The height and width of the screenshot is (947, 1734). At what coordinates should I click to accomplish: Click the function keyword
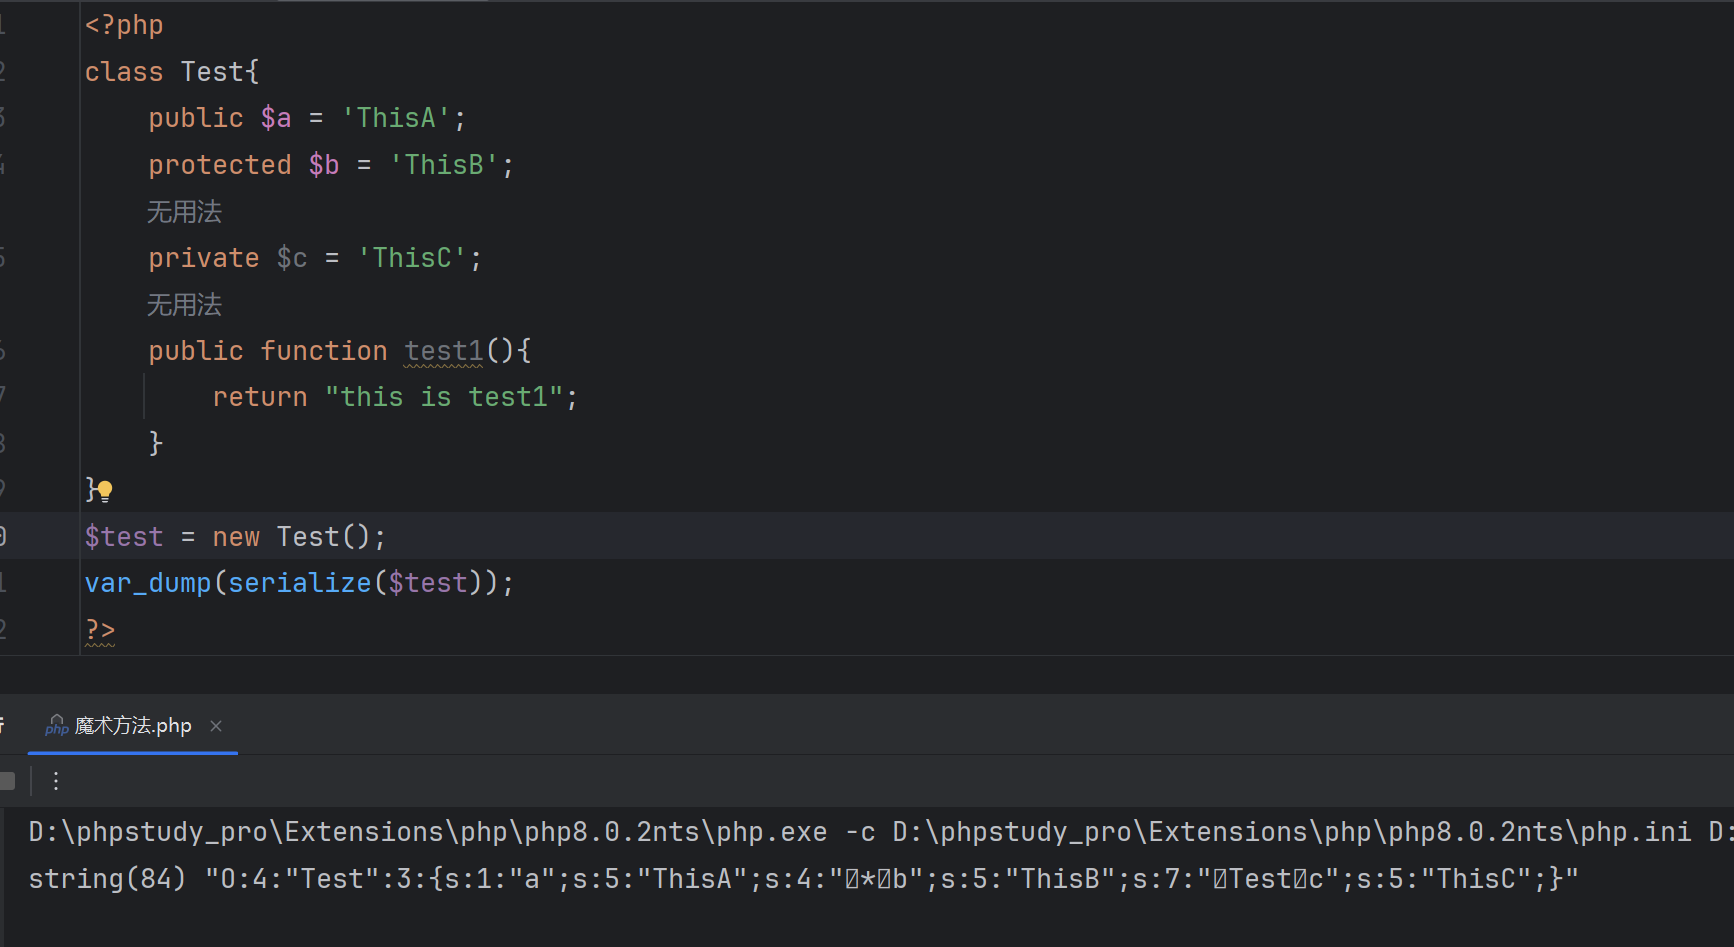coord(324,351)
